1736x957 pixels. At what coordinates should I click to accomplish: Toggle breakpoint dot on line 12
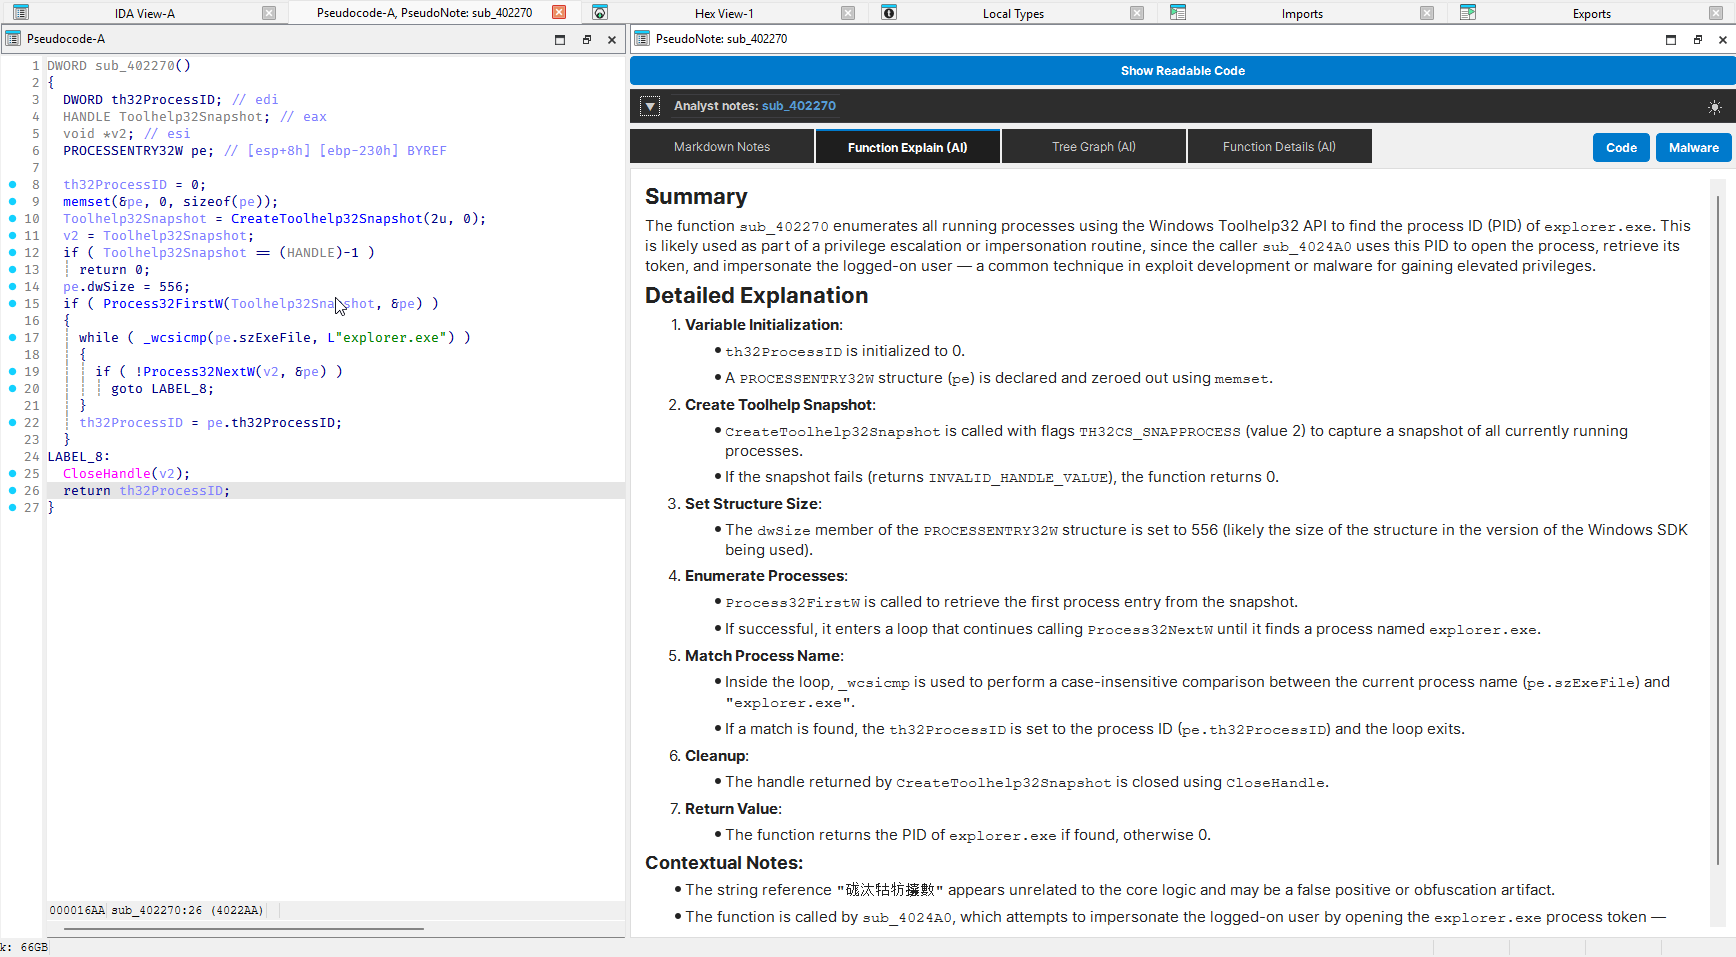tap(12, 253)
